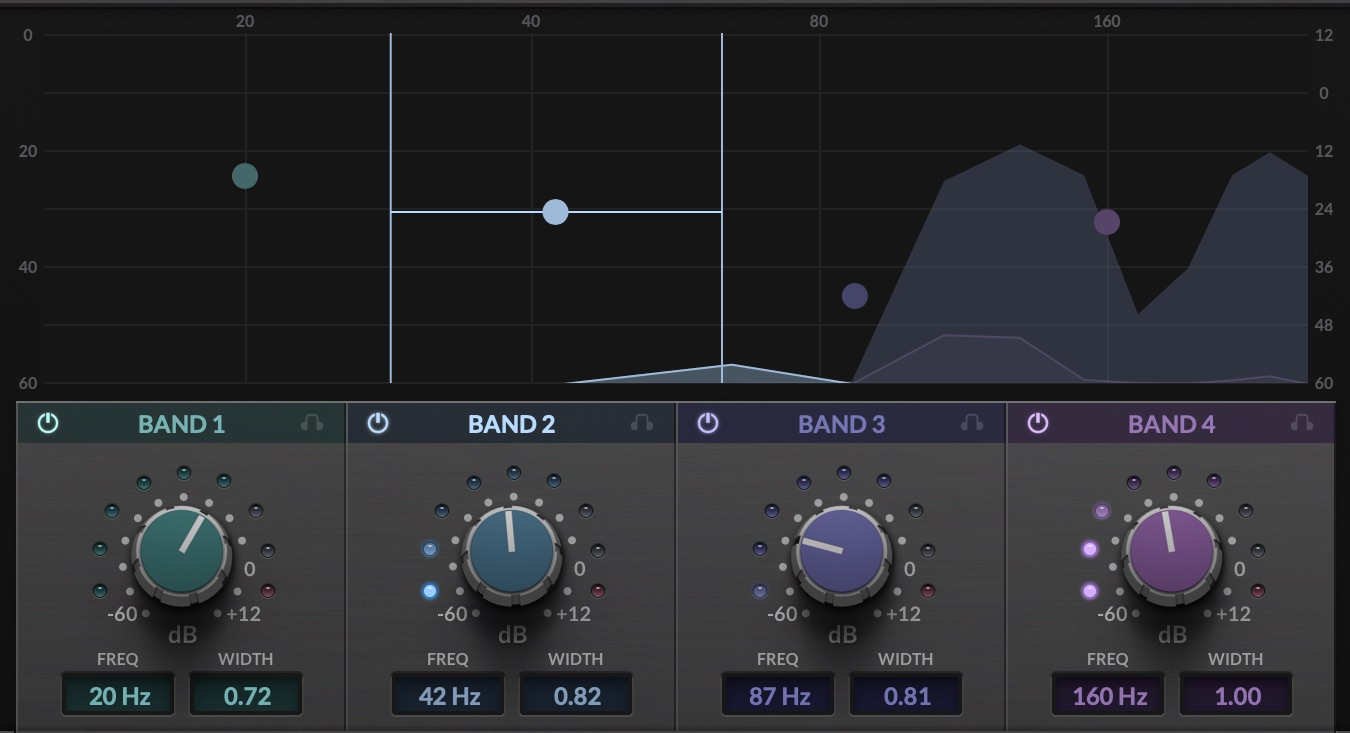Screen dimensions: 1350x733
Task: Click Band 4 headphone listen icon
Action: (1302, 423)
